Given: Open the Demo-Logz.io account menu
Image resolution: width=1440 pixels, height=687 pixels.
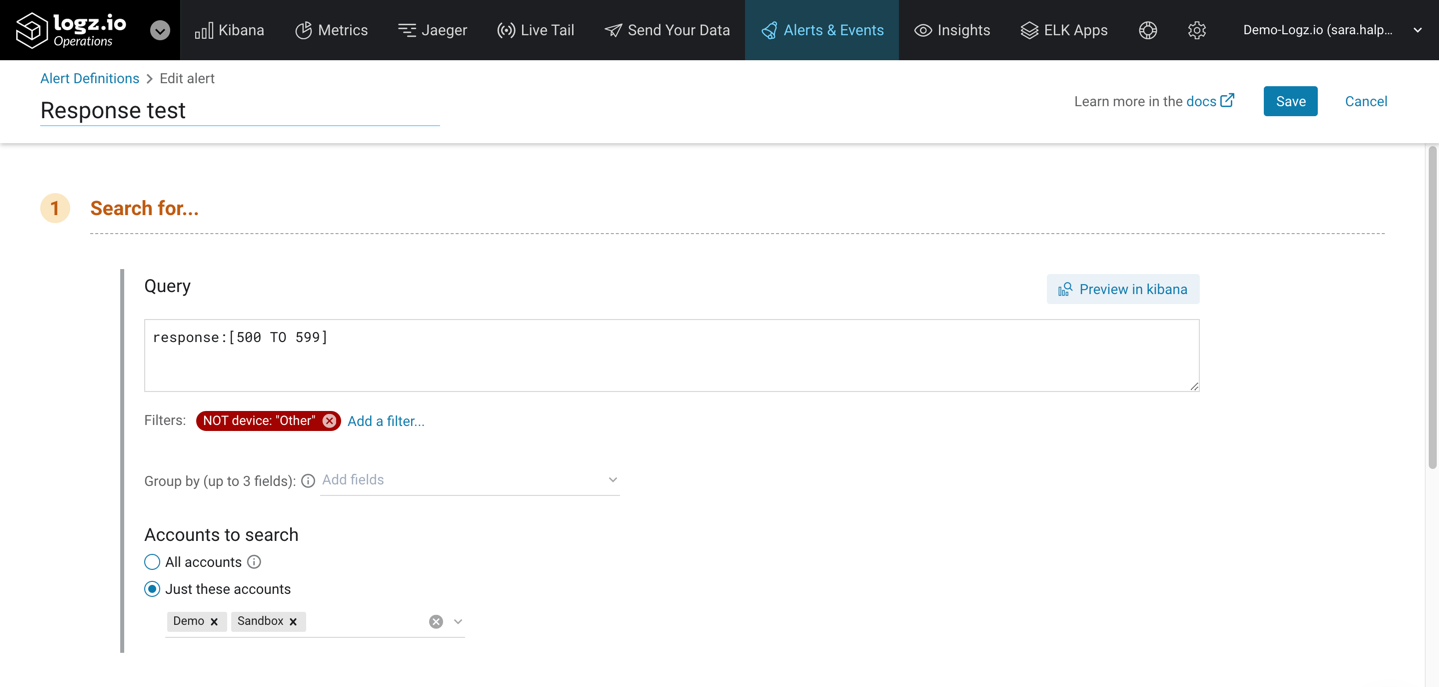Looking at the screenshot, I should pyautogui.click(x=1331, y=30).
